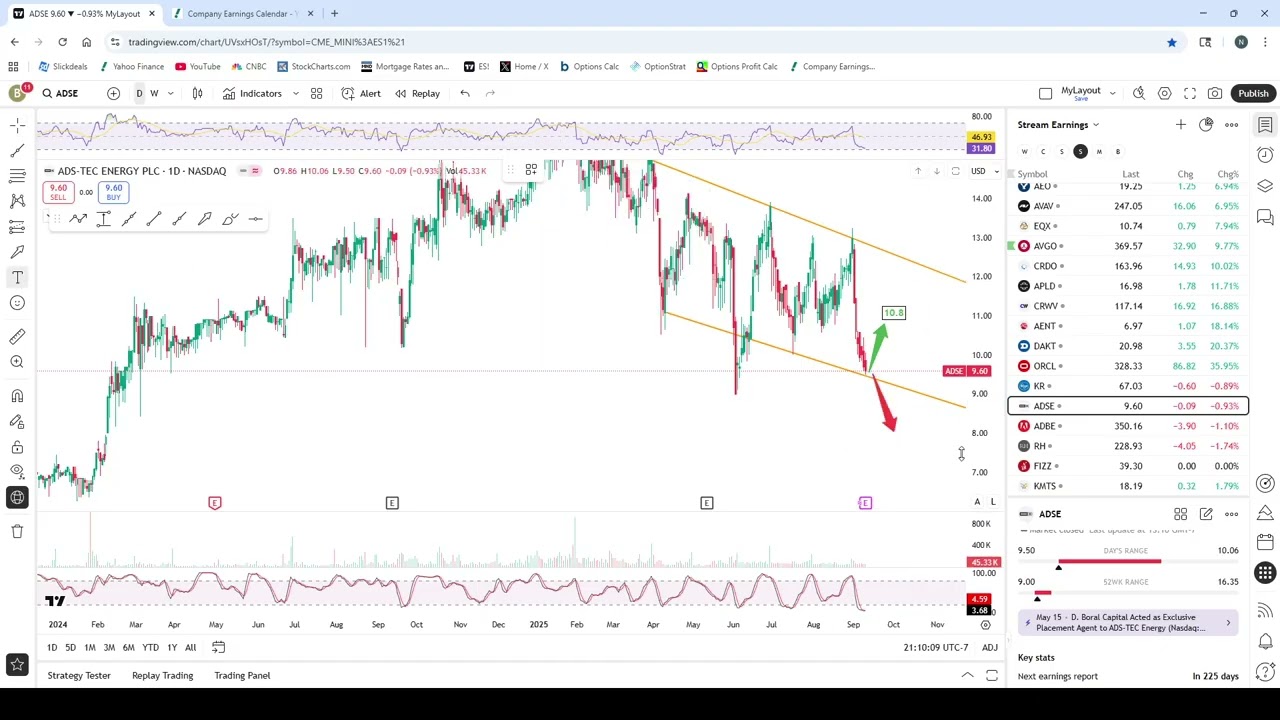Select the trend line drawing tool
The width and height of the screenshot is (1280, 720).
(x=17, y=150)
